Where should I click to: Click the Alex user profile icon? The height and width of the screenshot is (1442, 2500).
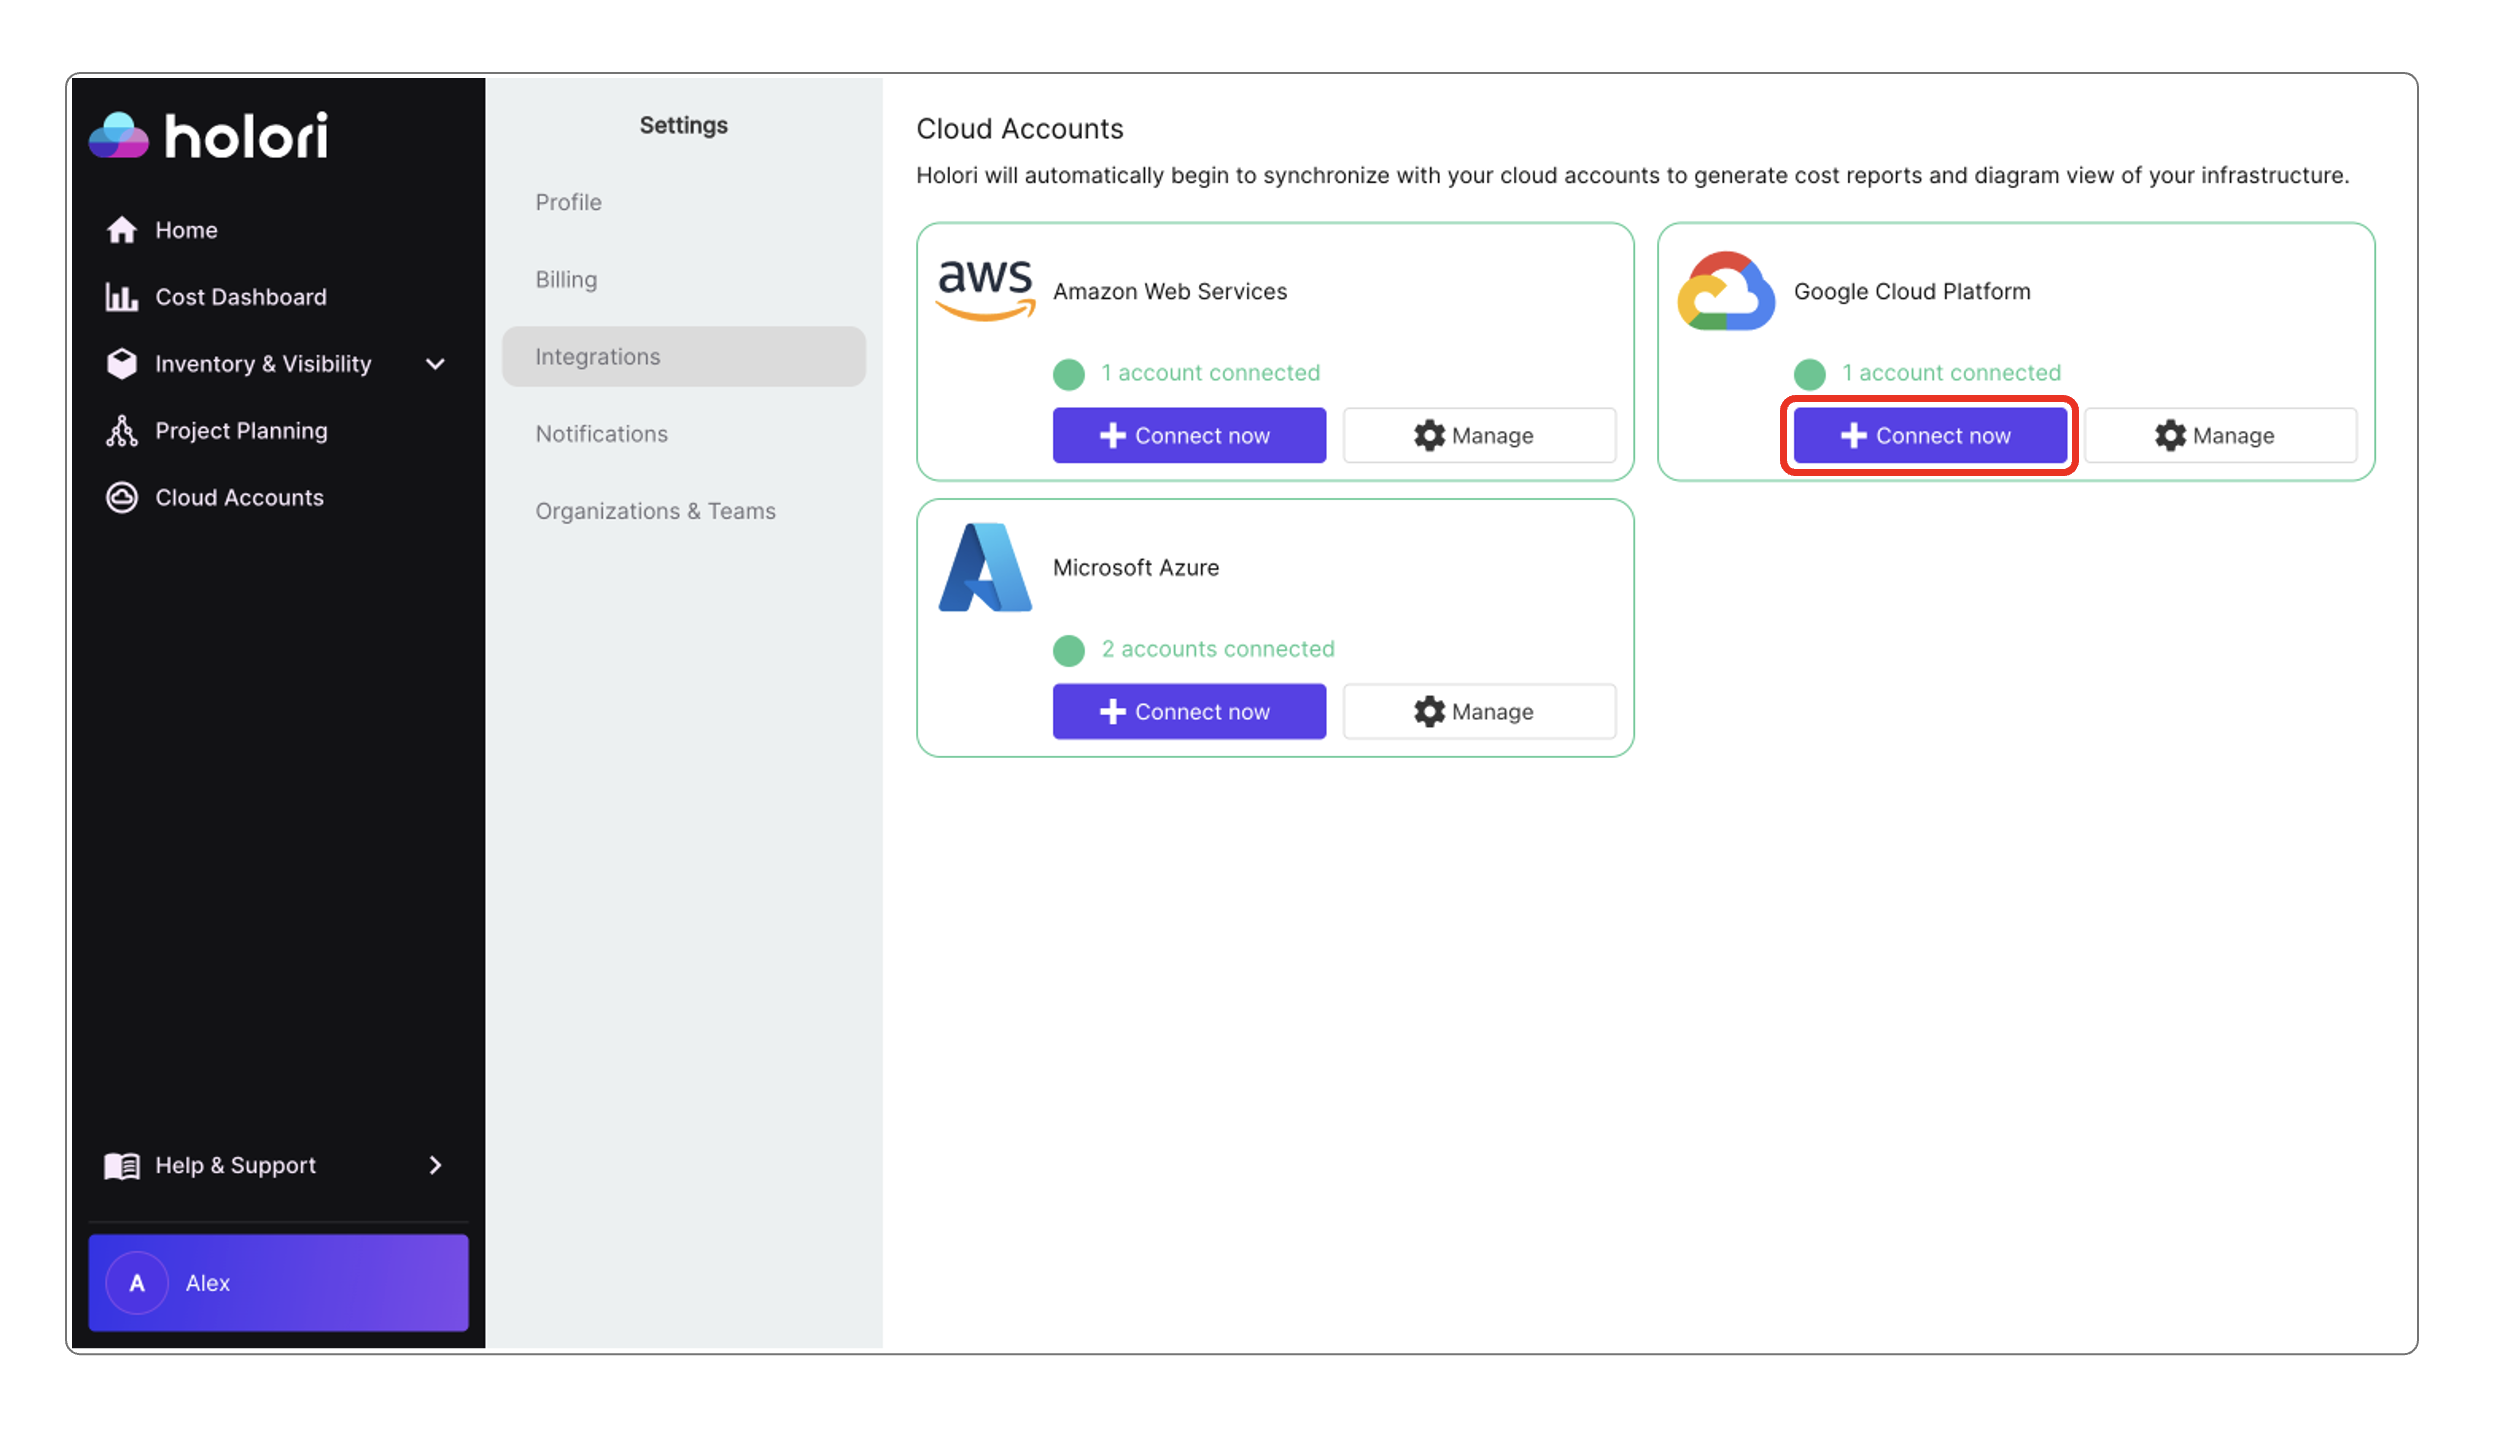(x=137, y=1282)
